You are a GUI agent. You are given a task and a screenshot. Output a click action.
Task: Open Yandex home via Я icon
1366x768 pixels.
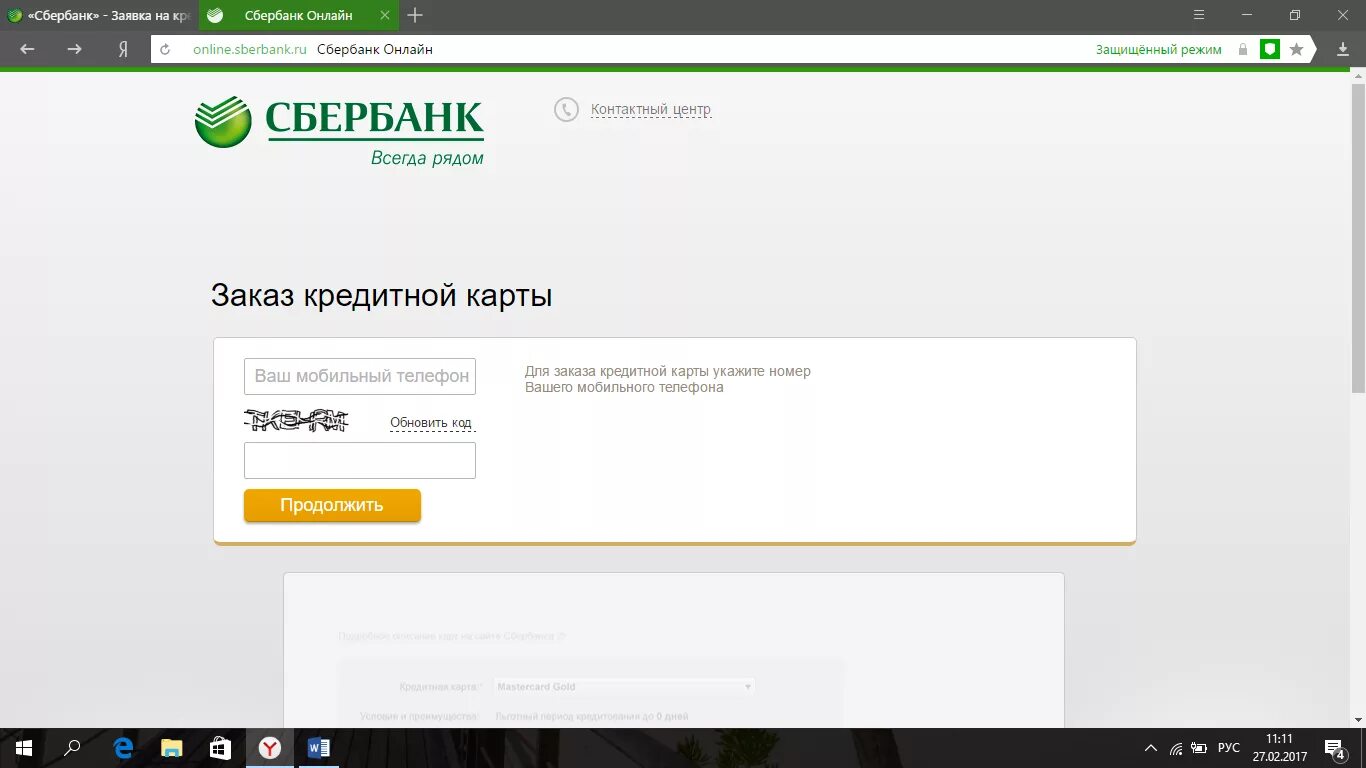123,49
